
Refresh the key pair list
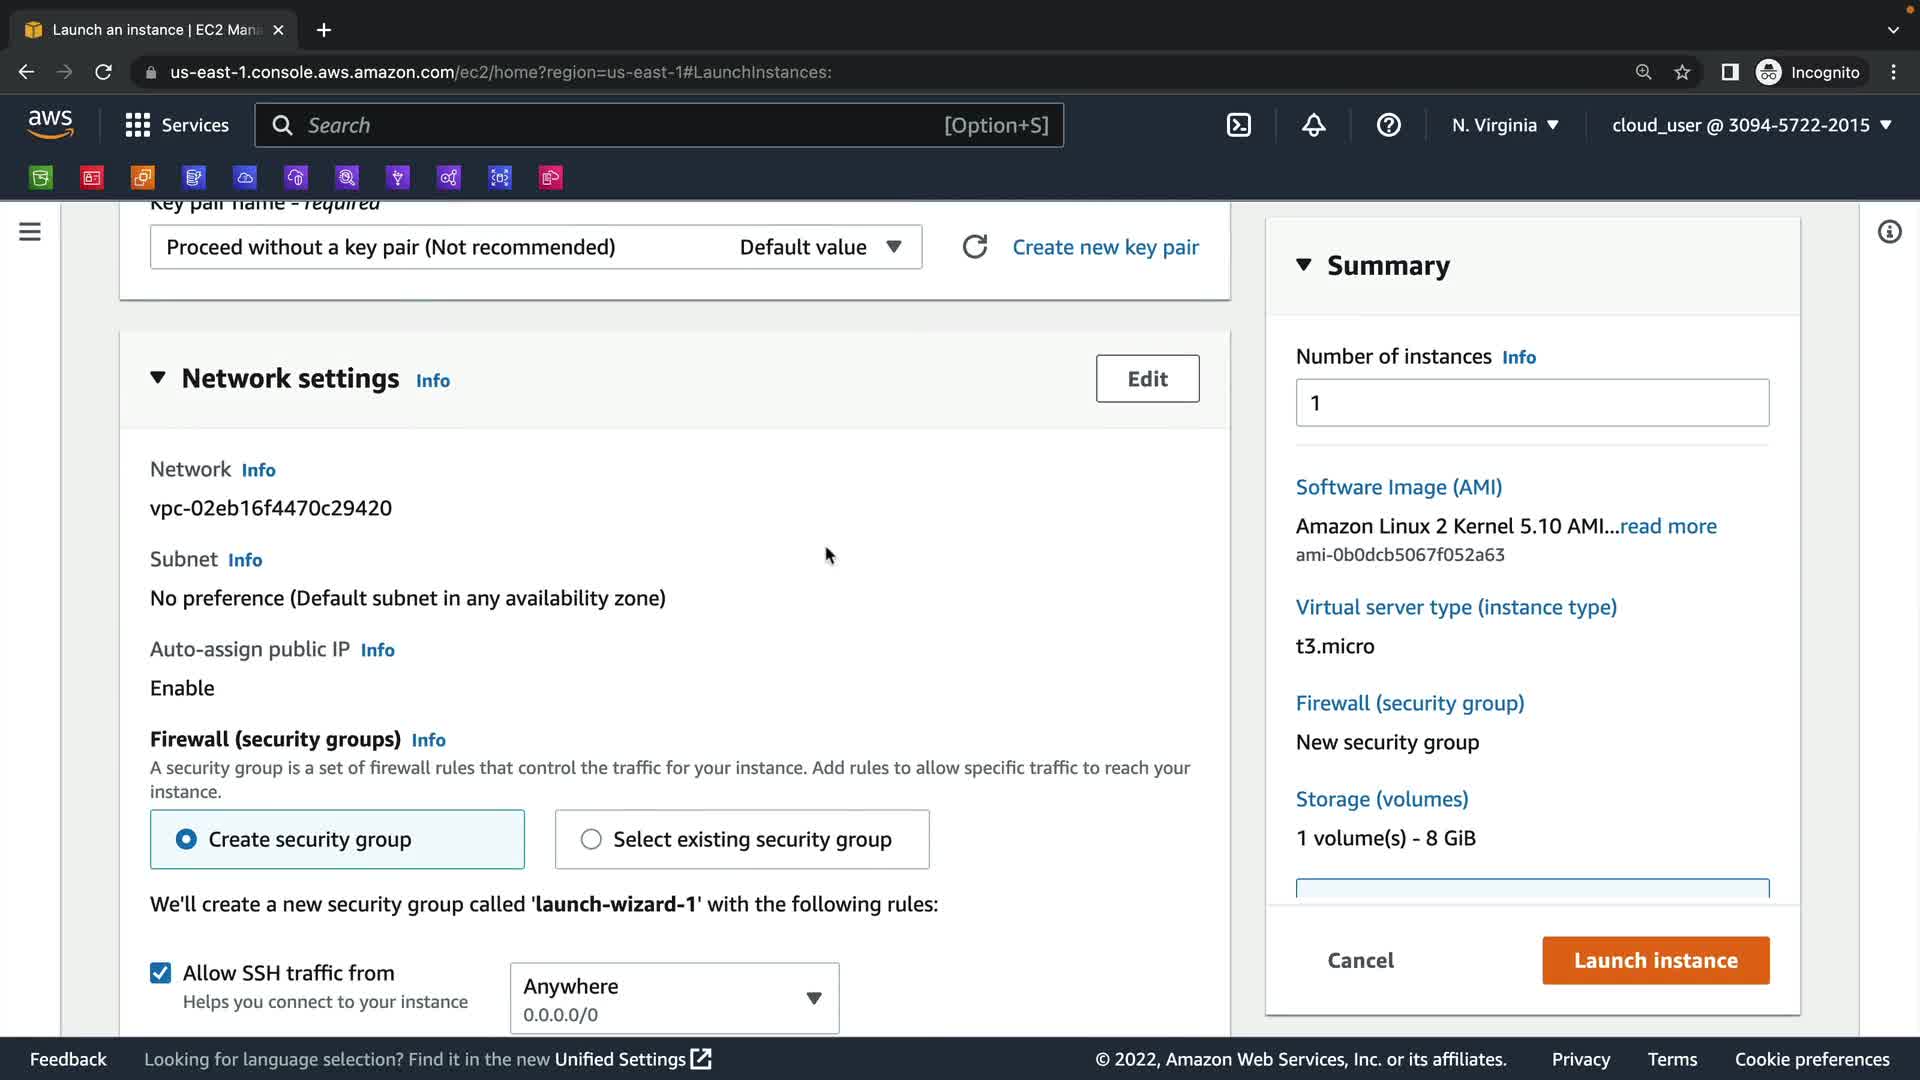point(974,247)
